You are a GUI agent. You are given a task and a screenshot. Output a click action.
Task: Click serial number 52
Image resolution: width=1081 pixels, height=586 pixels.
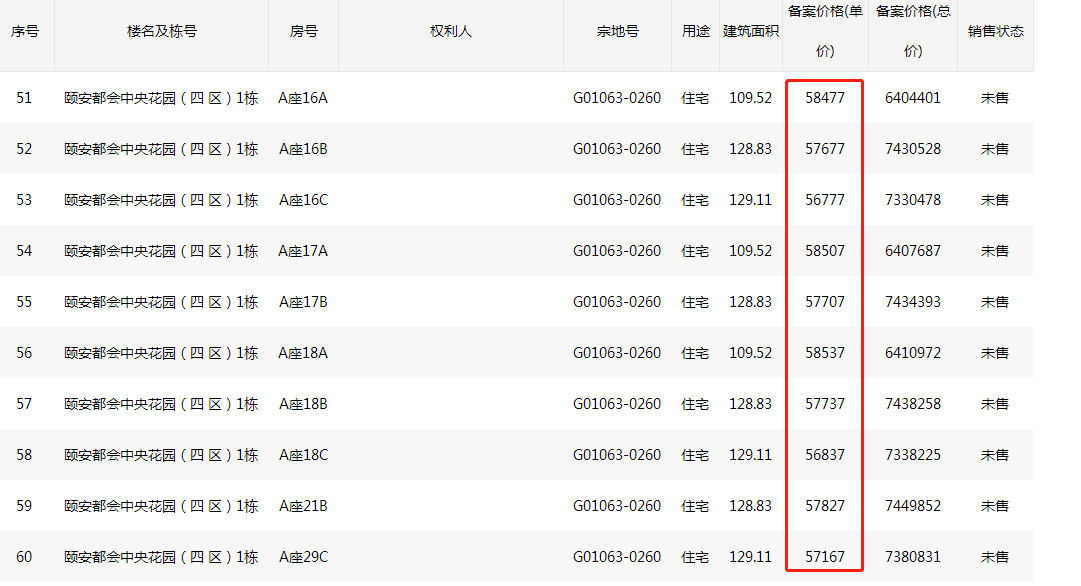[x=24, y=149]
